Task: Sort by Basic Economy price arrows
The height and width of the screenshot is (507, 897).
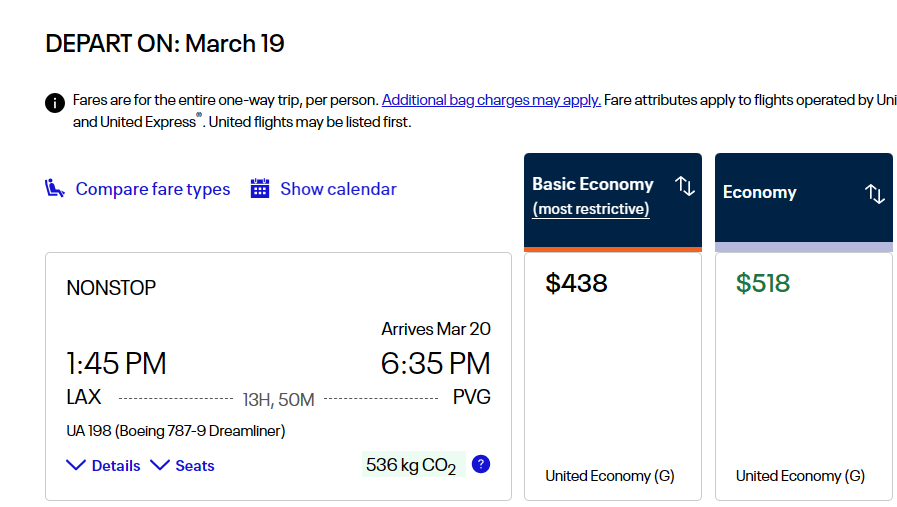Action: click(x=685, y=186)
